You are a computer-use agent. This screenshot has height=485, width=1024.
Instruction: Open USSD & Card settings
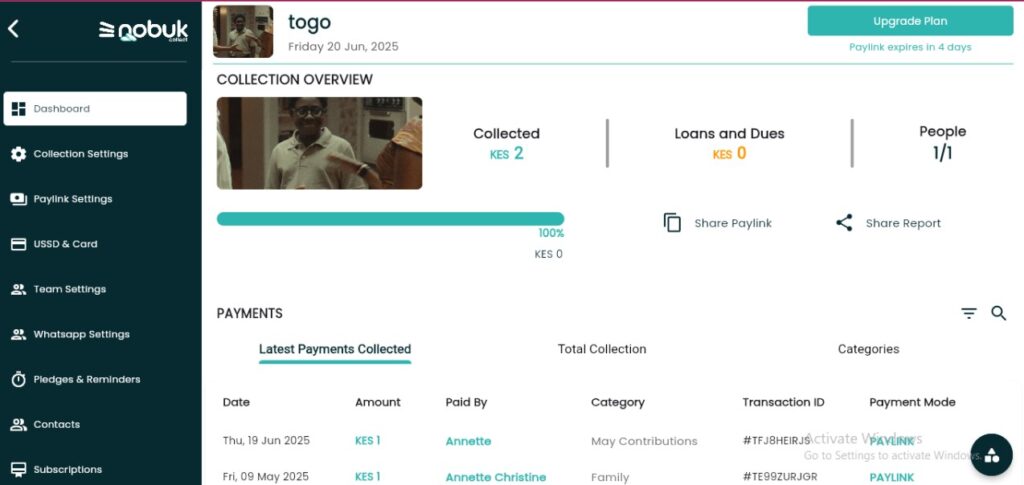65,244
